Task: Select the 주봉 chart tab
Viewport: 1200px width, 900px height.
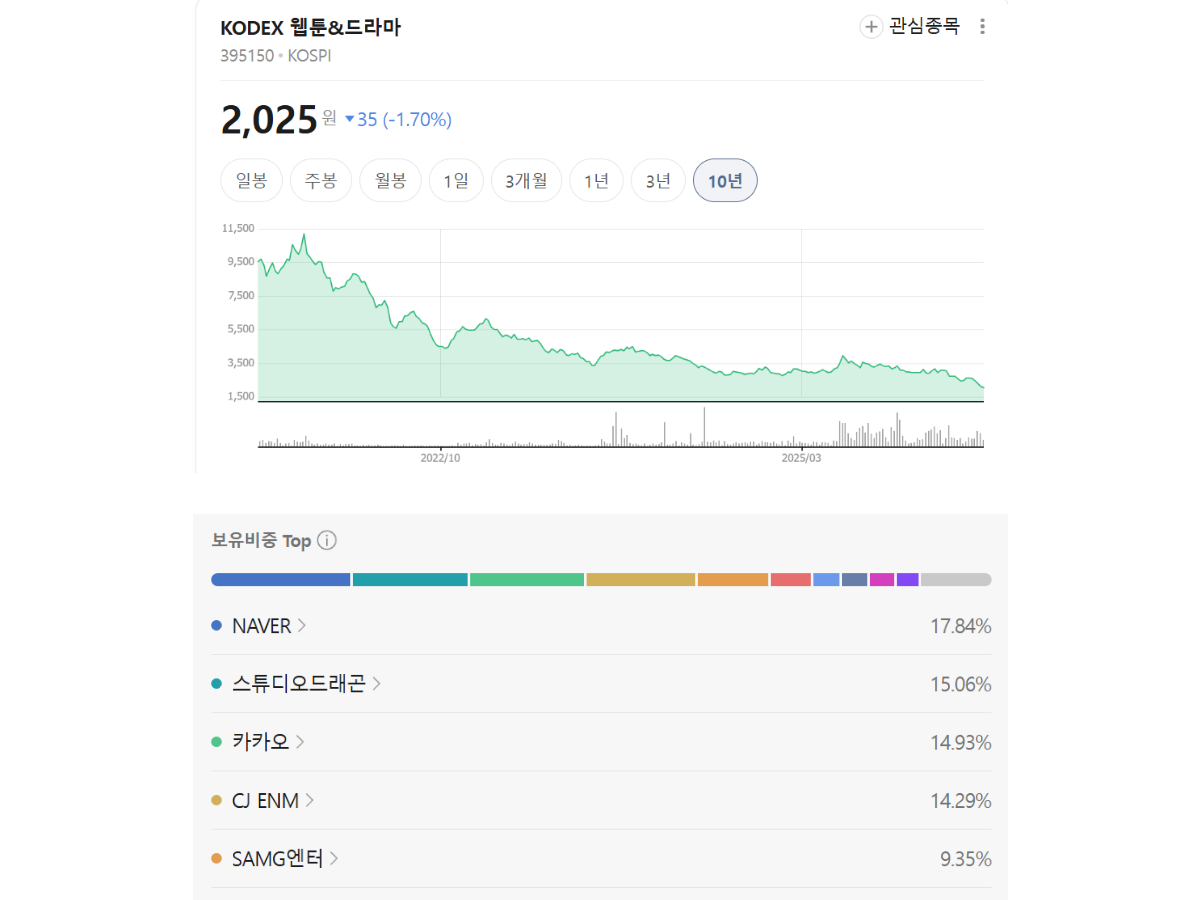Action: click(x=321, y=181)
